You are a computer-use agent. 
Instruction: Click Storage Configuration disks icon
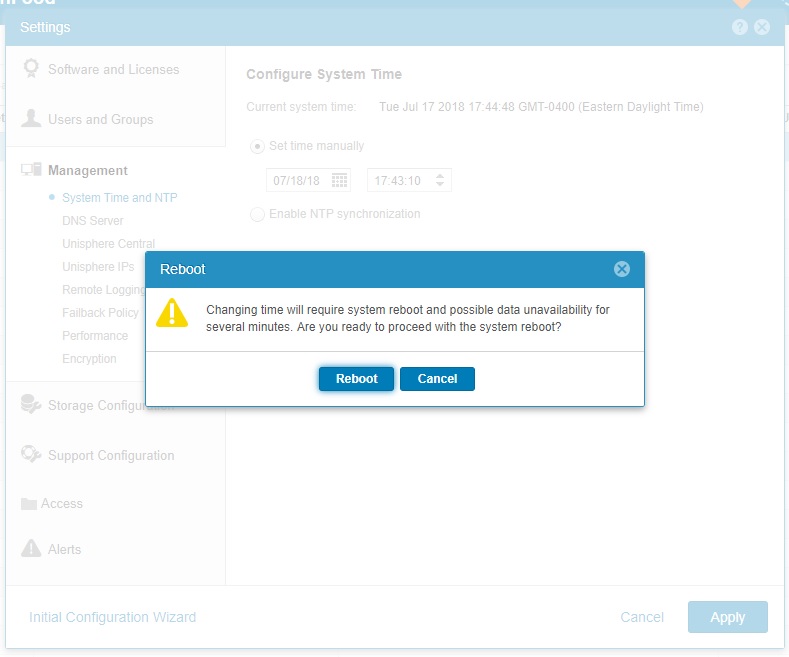pyautogui.click(x=31, y=404)
